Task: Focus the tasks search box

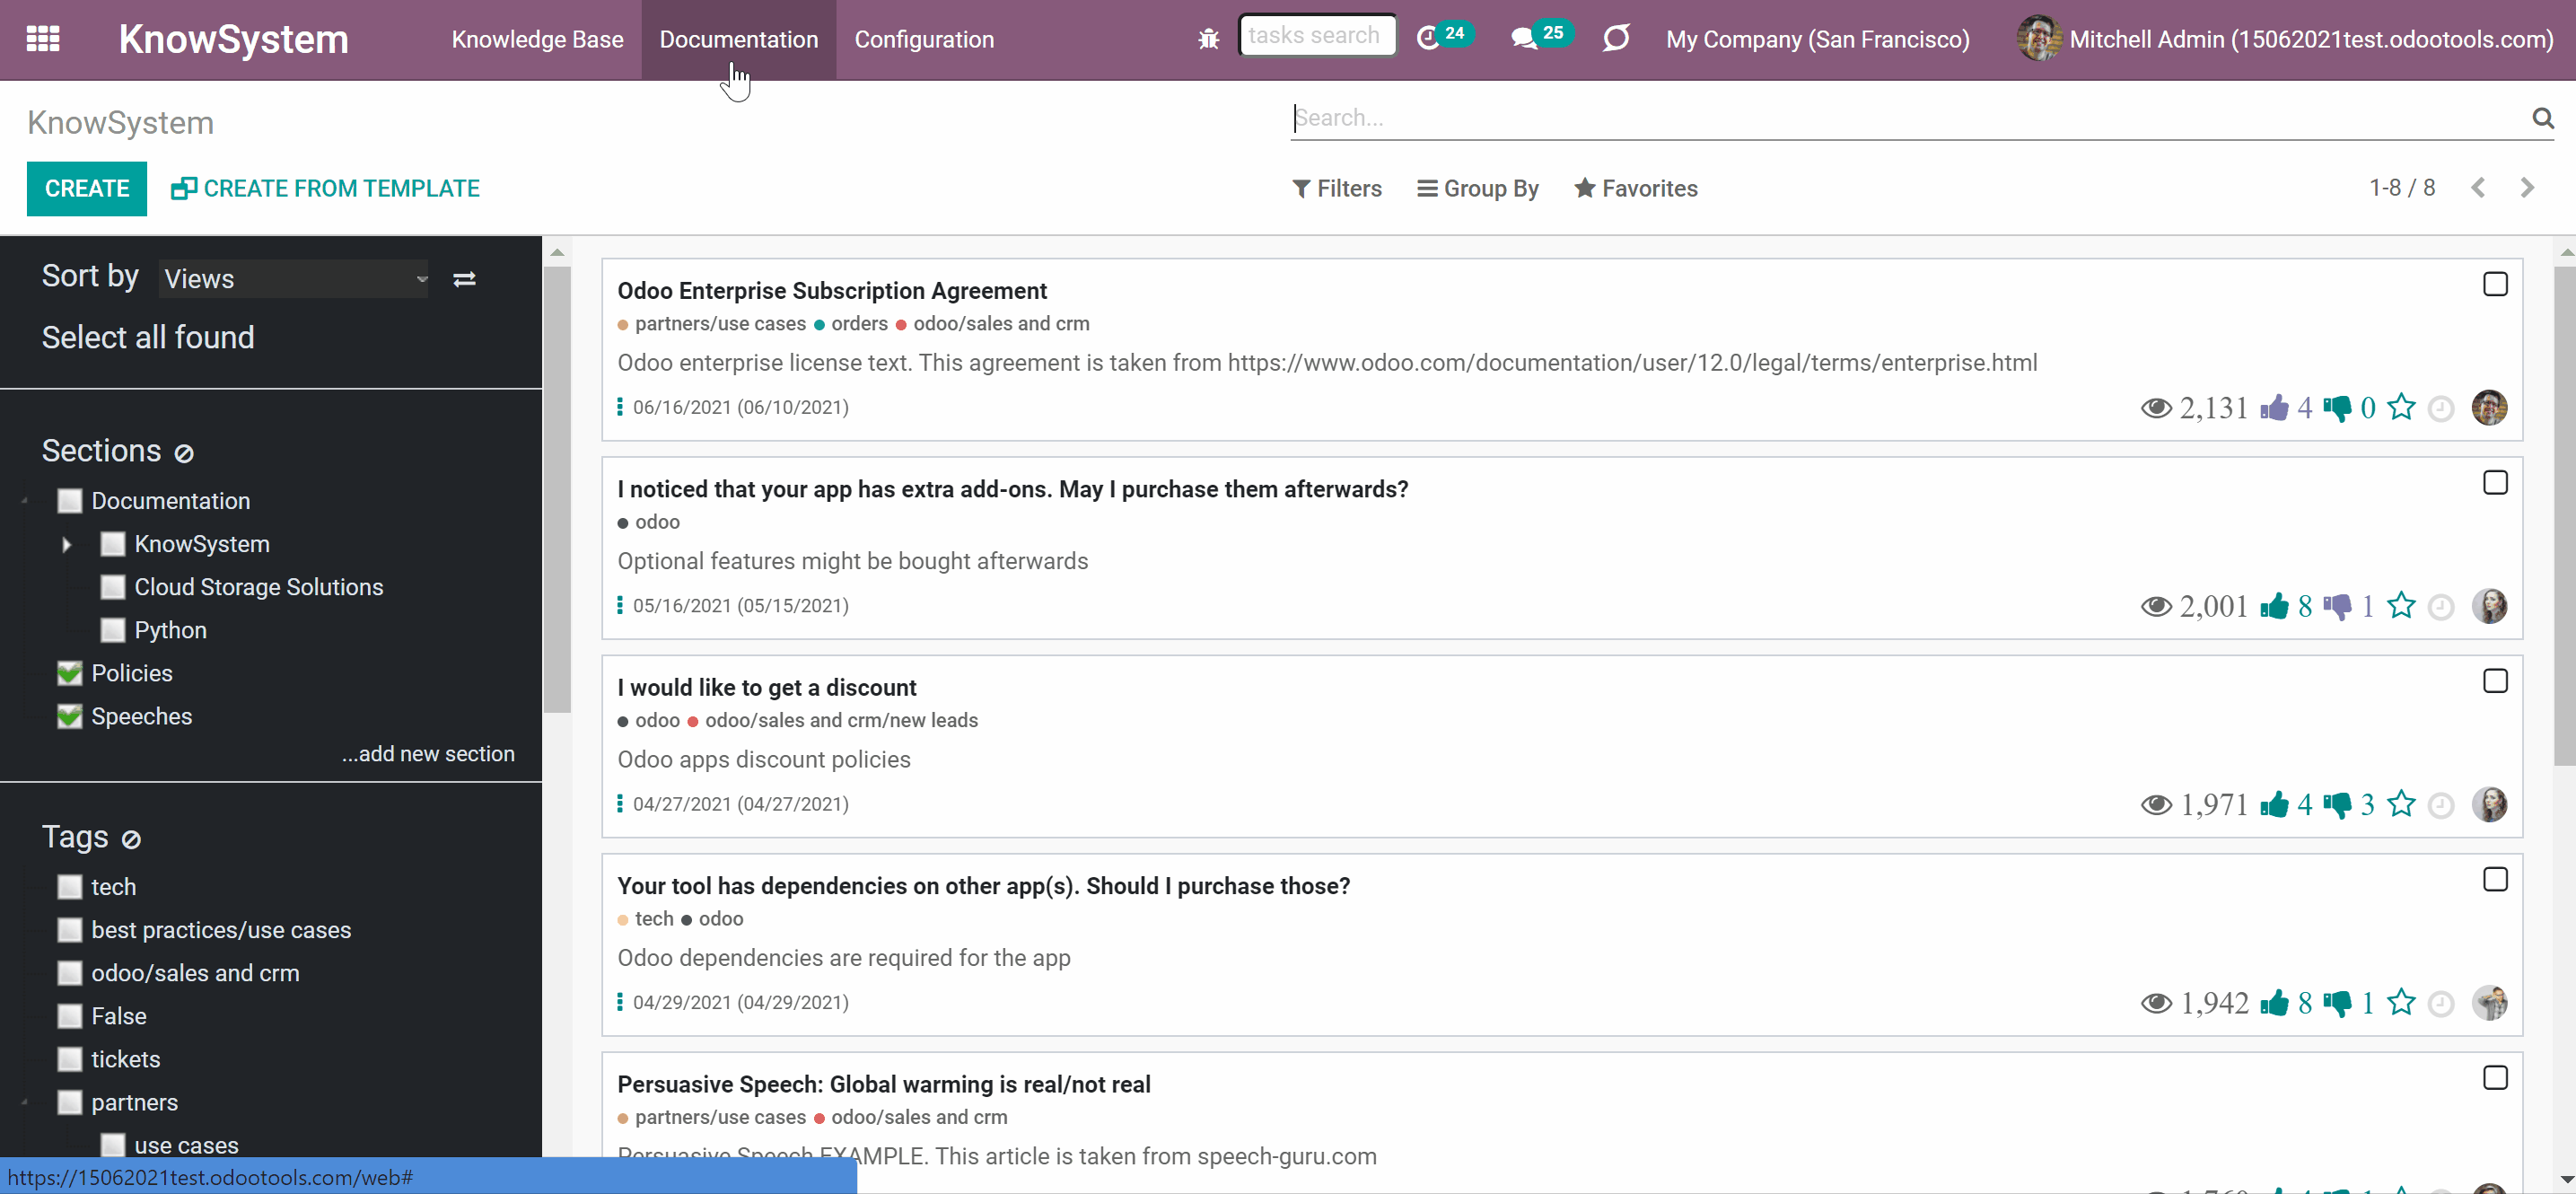Action: (x=1317, y=36)
